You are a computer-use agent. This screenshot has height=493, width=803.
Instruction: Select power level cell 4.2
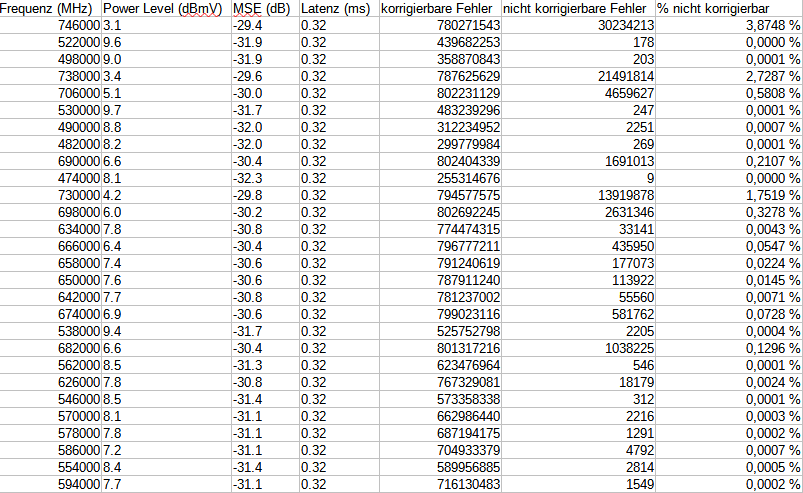point(166,196)
